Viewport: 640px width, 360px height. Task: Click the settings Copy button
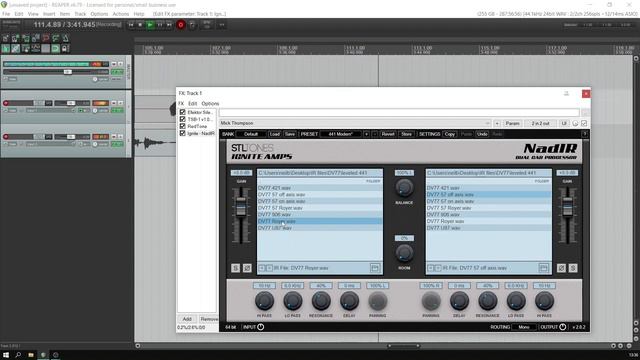pyautogui.click(x=449, y=134)
